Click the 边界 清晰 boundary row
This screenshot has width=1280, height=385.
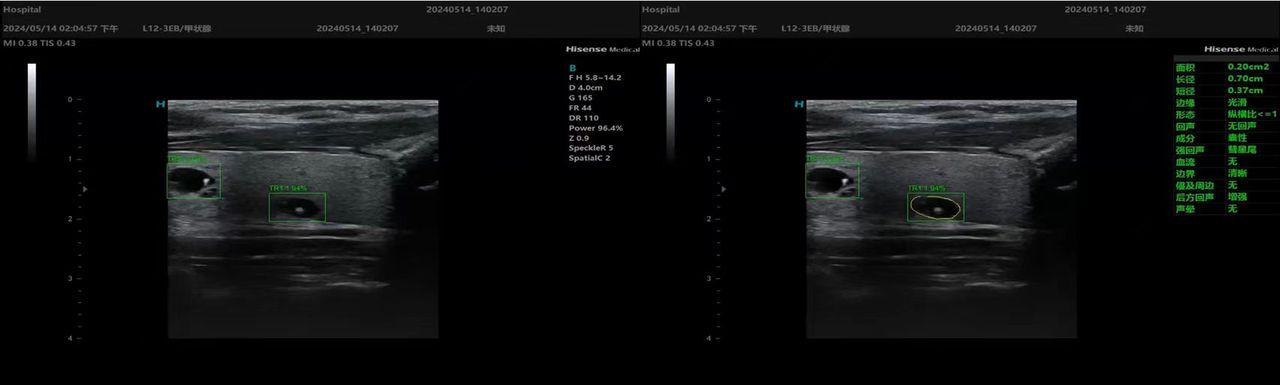(x=1226, y=173)
